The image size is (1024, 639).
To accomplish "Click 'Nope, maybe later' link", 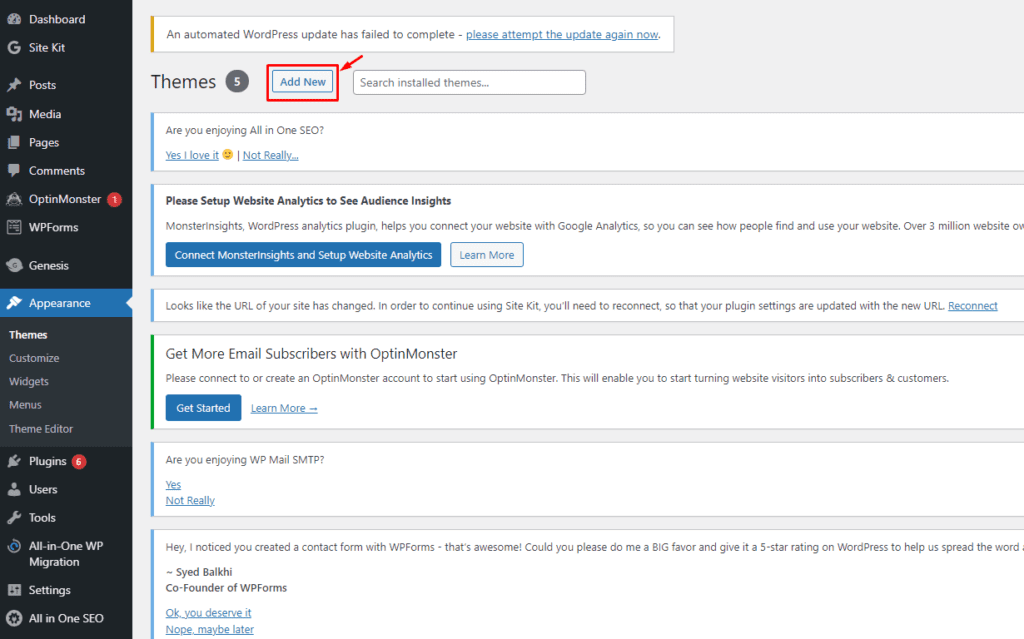I will pos(210,629).
